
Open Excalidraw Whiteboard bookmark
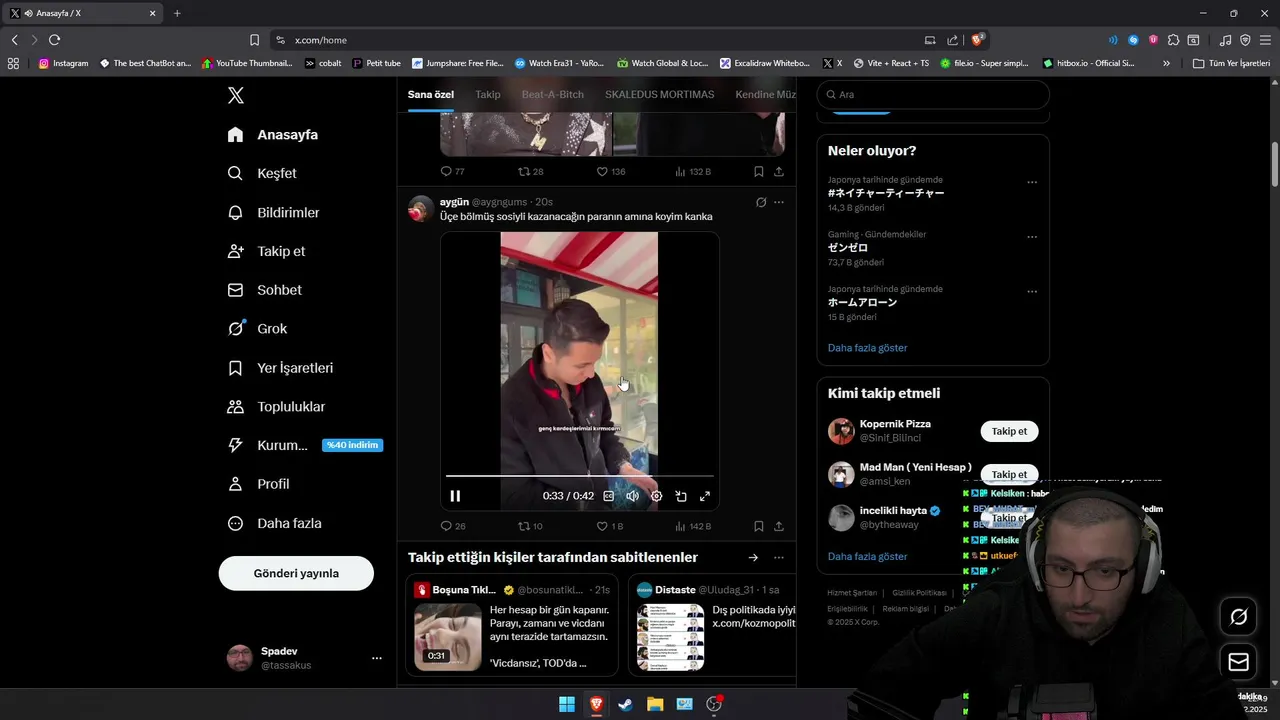coord(765,63)
